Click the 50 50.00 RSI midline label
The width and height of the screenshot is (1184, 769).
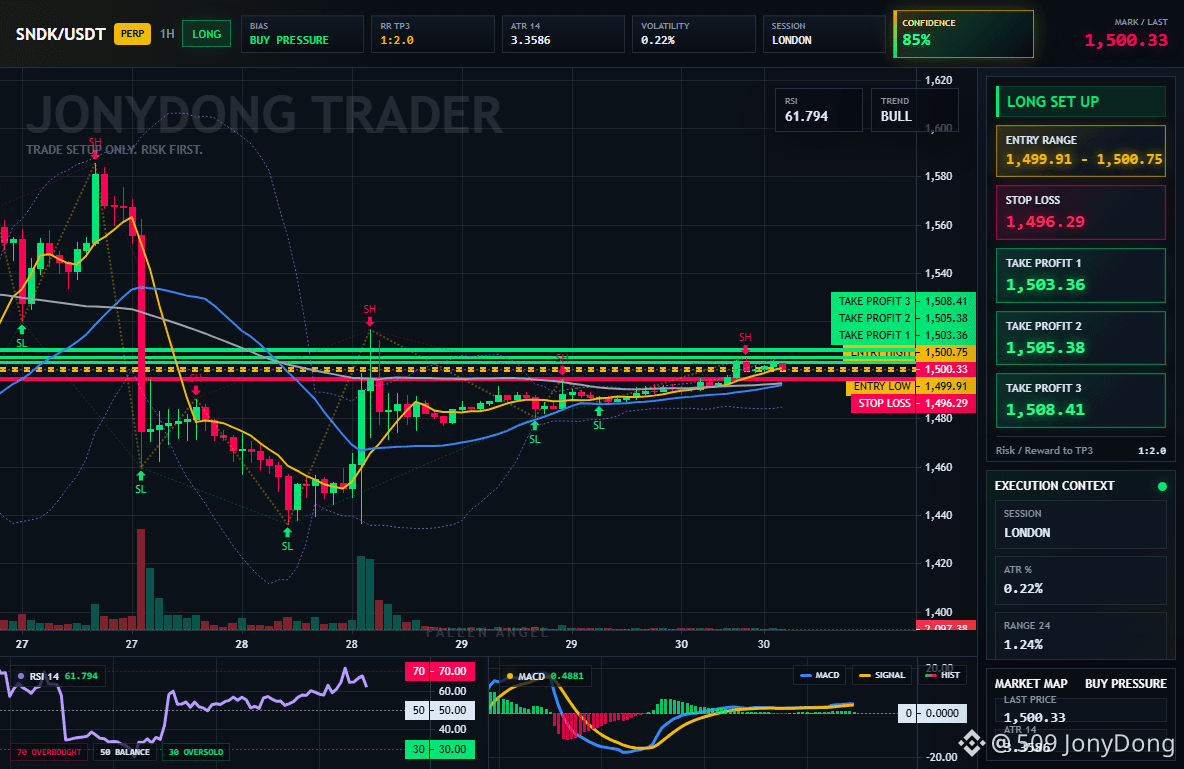pos(439,710)
